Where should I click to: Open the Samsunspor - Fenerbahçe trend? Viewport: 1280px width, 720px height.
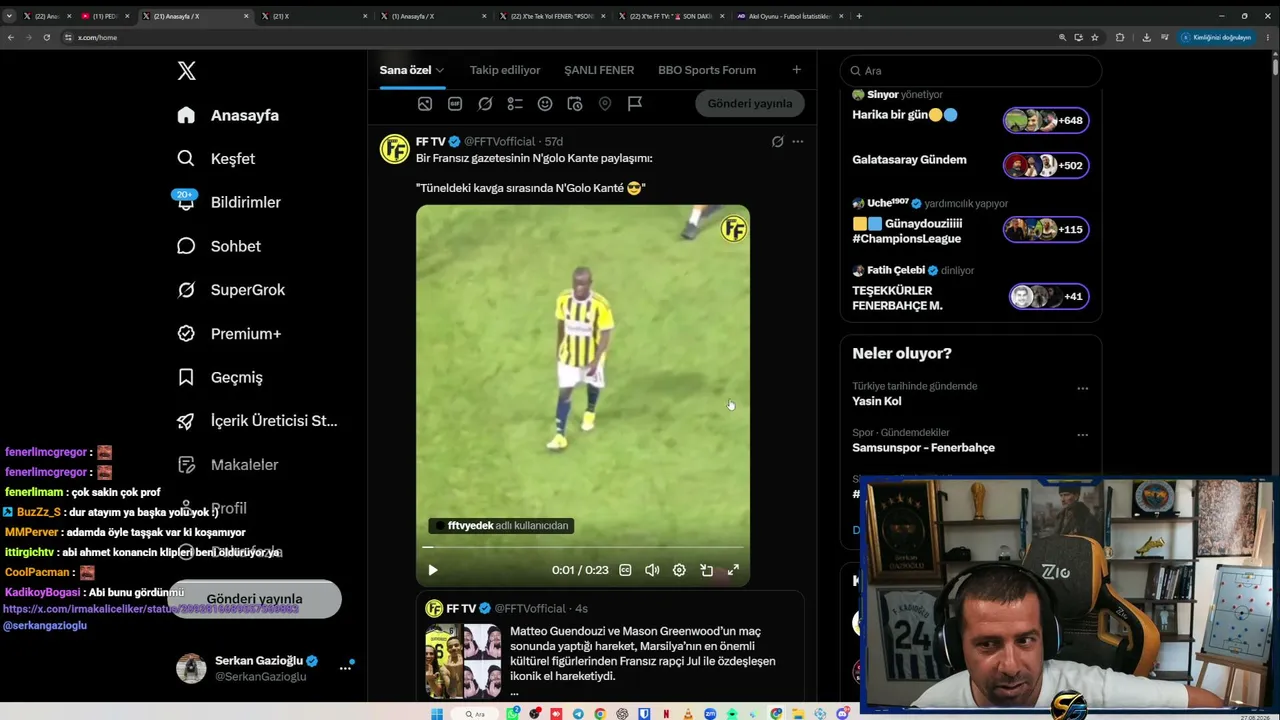pyautogui.click(x=923, y=448)
